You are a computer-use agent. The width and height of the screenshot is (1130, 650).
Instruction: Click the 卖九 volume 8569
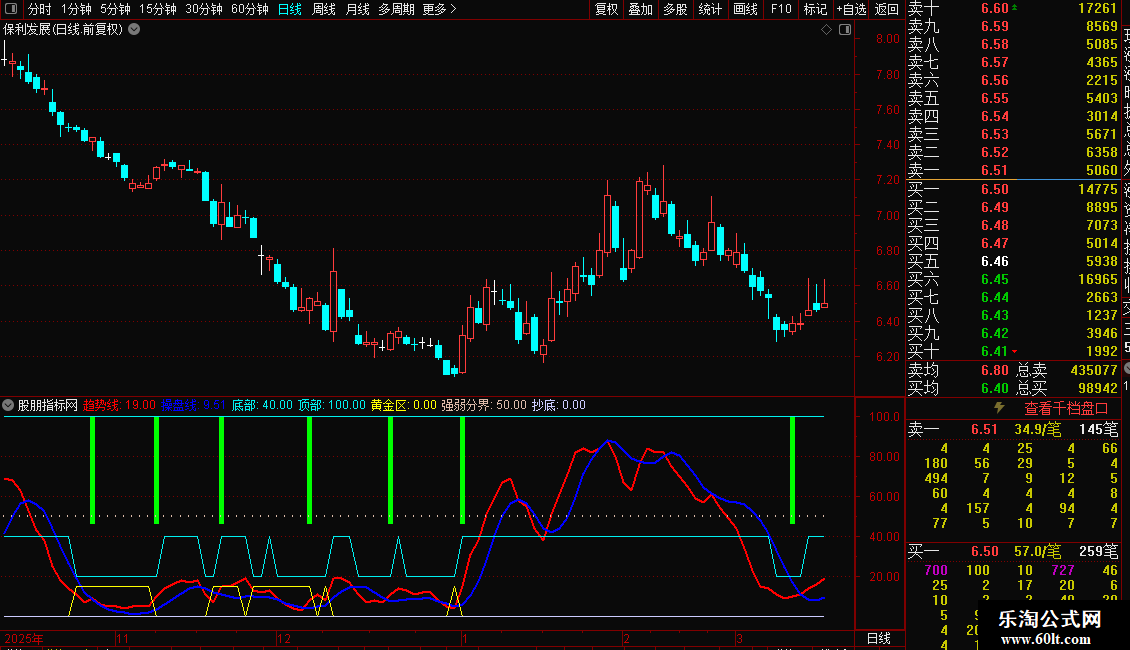(x=1102, y=26)
